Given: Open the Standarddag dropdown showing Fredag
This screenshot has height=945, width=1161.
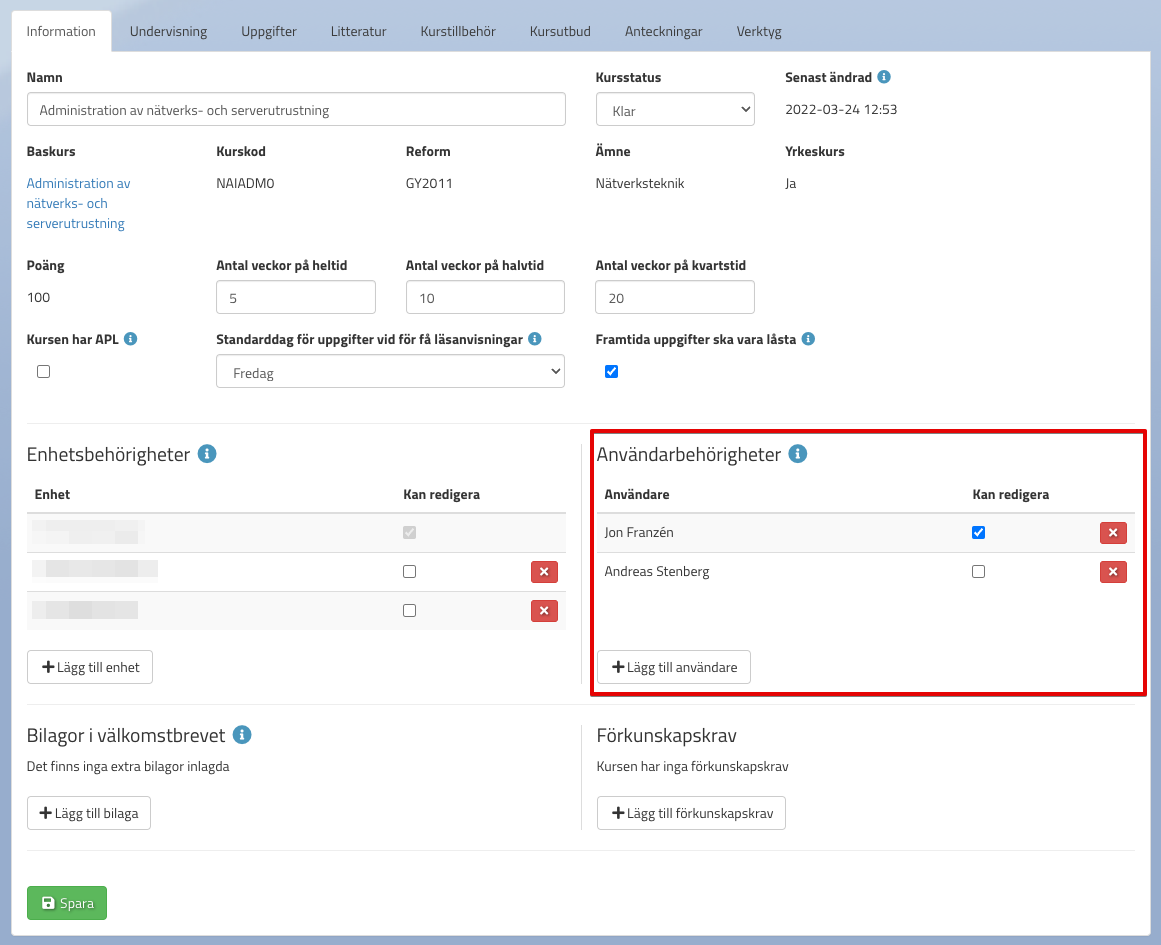Looking at the screenshot, I should tap(390, 372).
